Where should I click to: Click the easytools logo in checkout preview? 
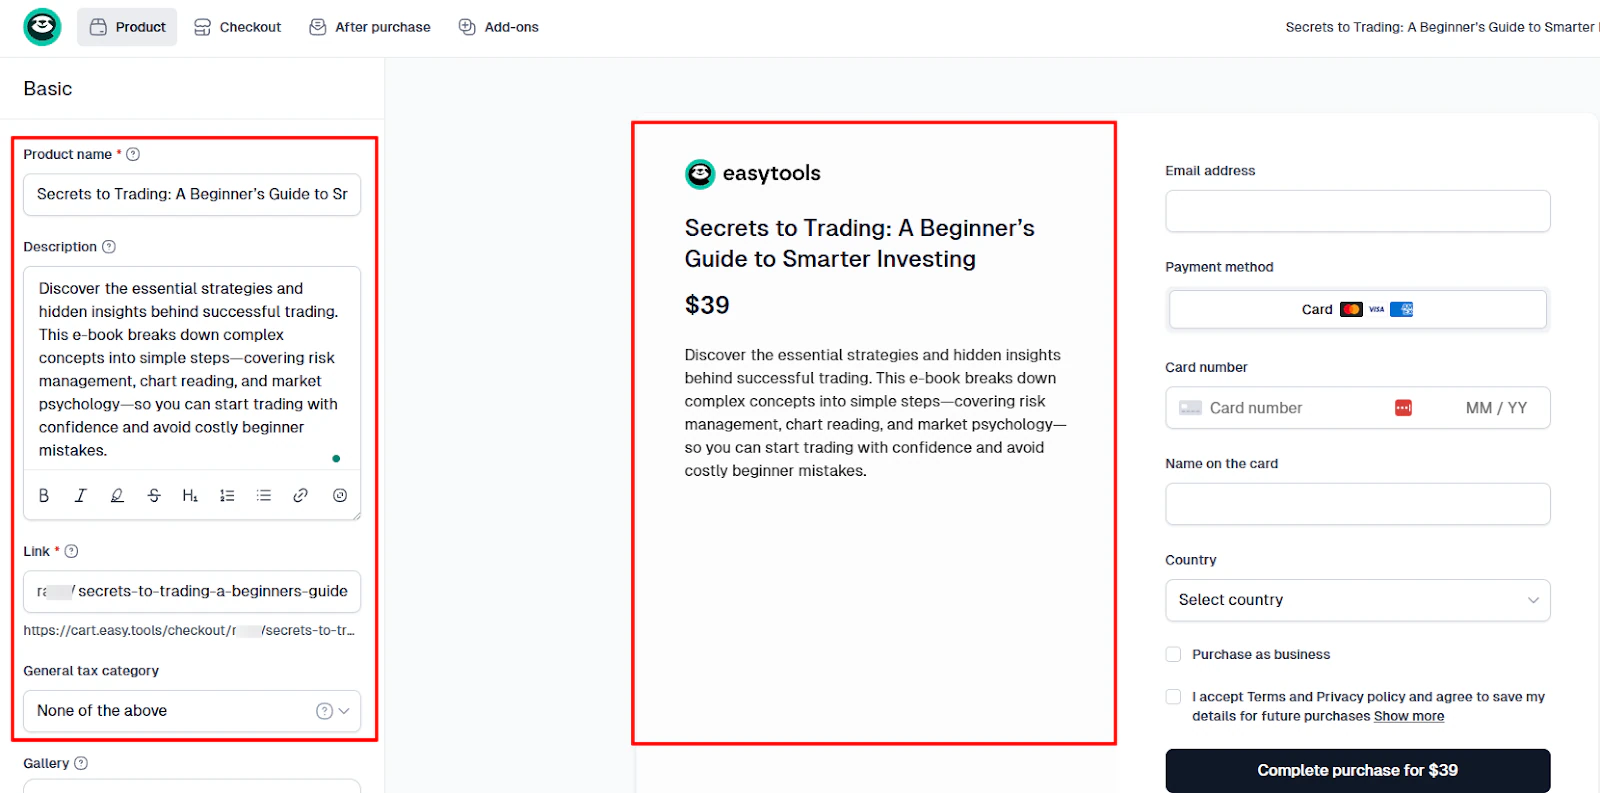coord(752,173)
